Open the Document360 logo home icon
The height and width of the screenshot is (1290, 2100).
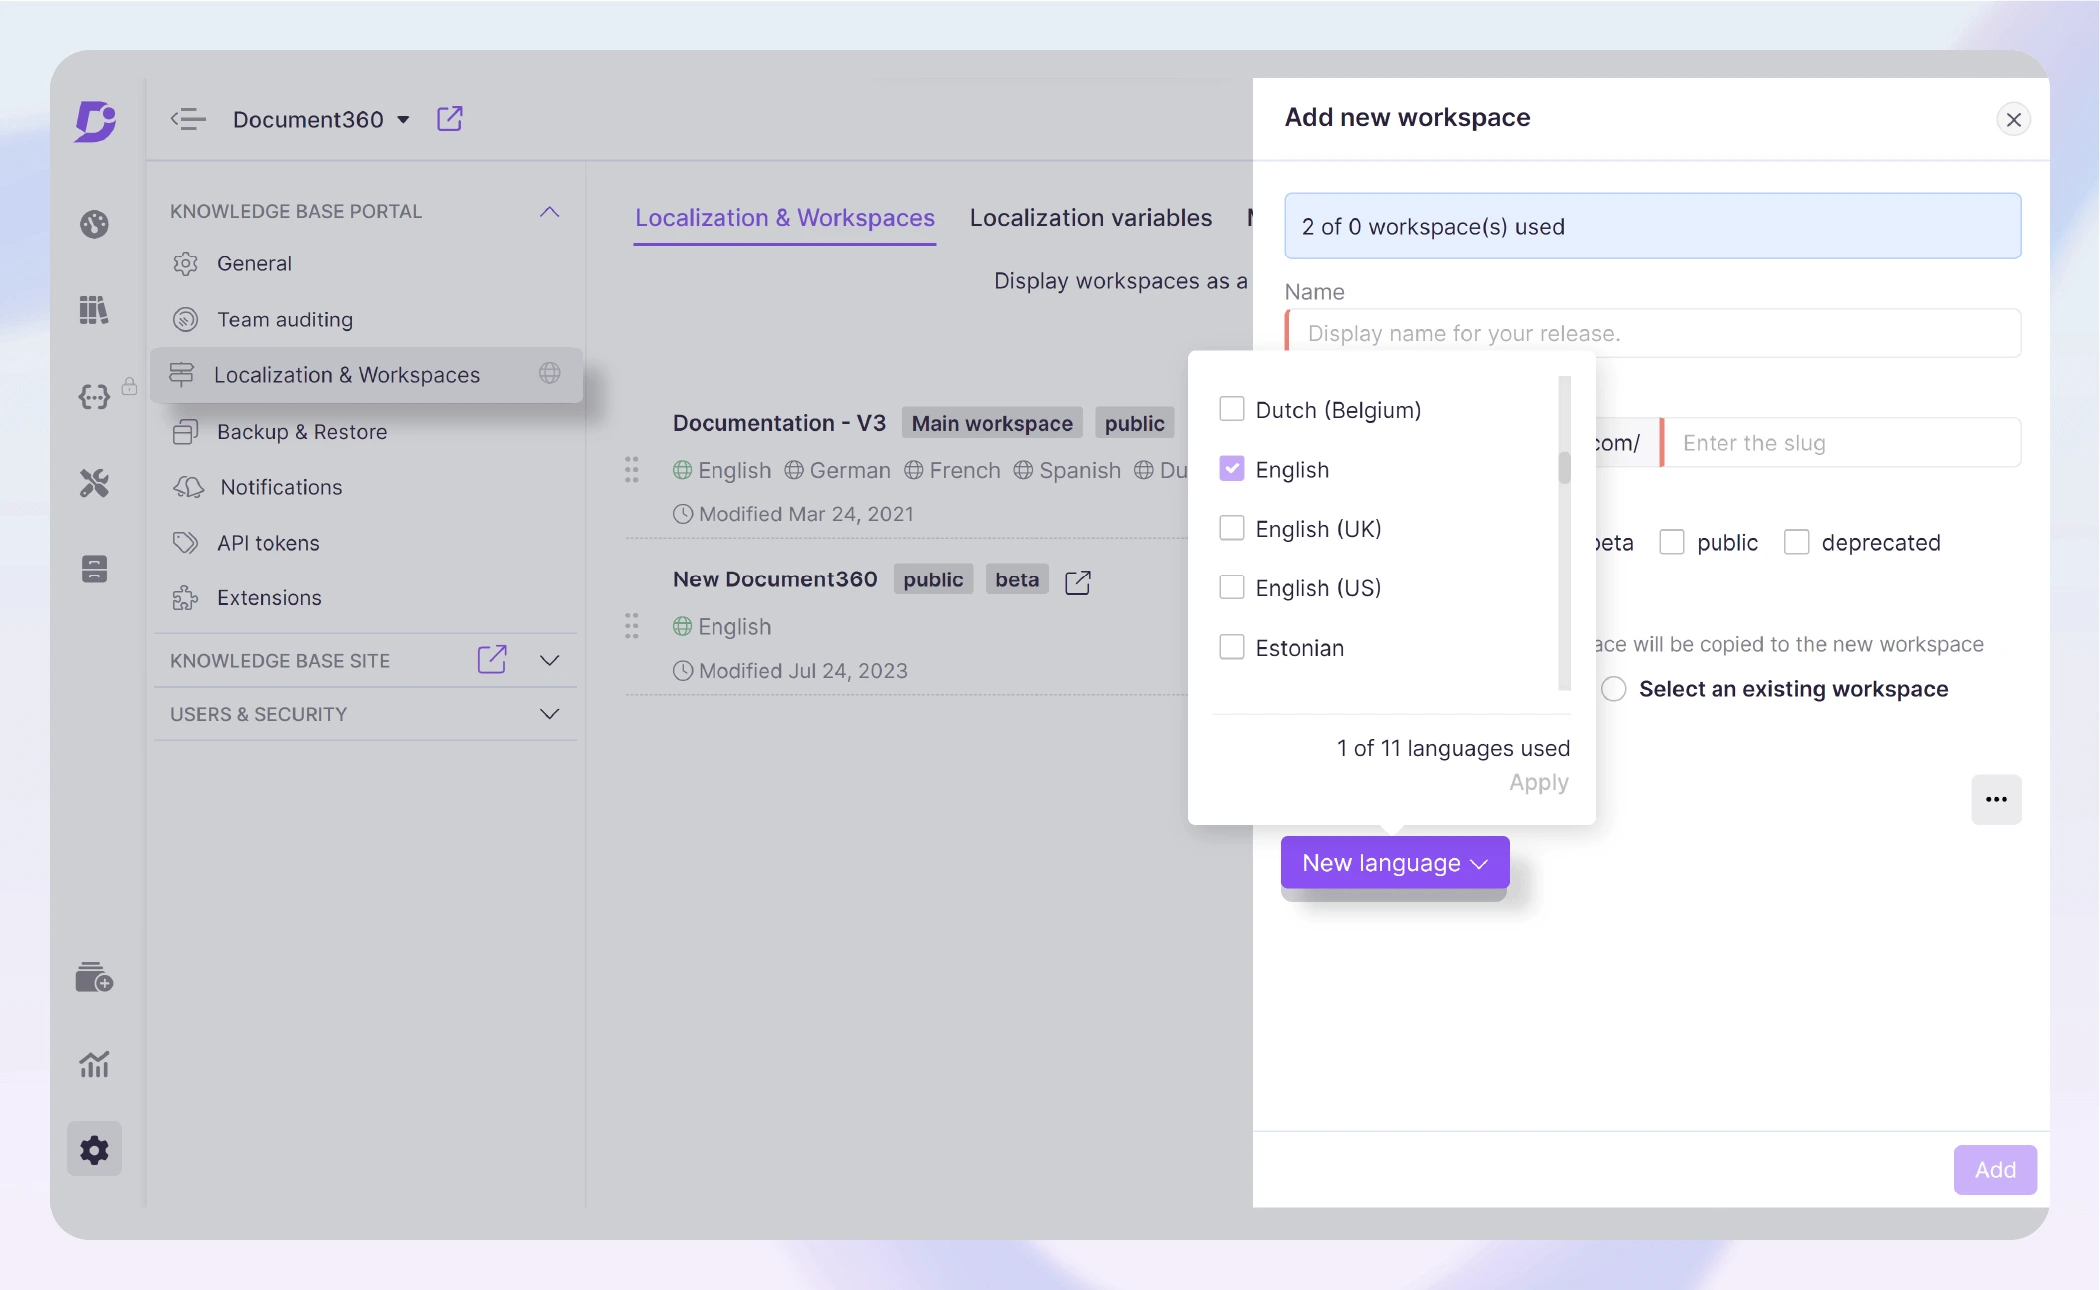pyautogui.click(x=94, y=120)
